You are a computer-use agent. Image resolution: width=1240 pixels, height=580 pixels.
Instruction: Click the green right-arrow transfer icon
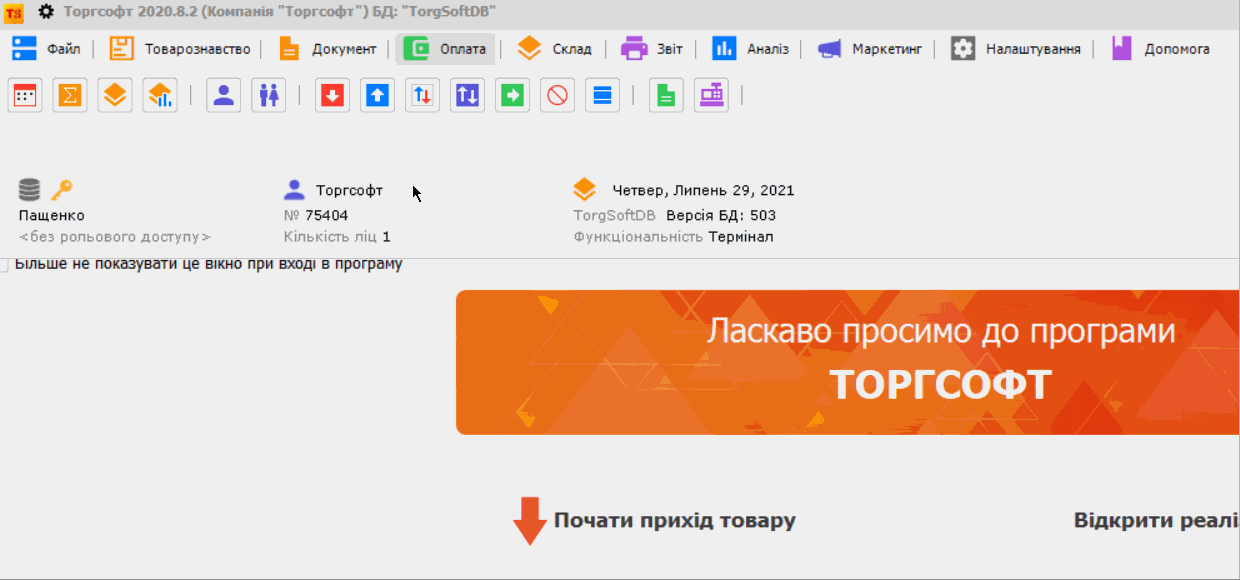[511, 94]
